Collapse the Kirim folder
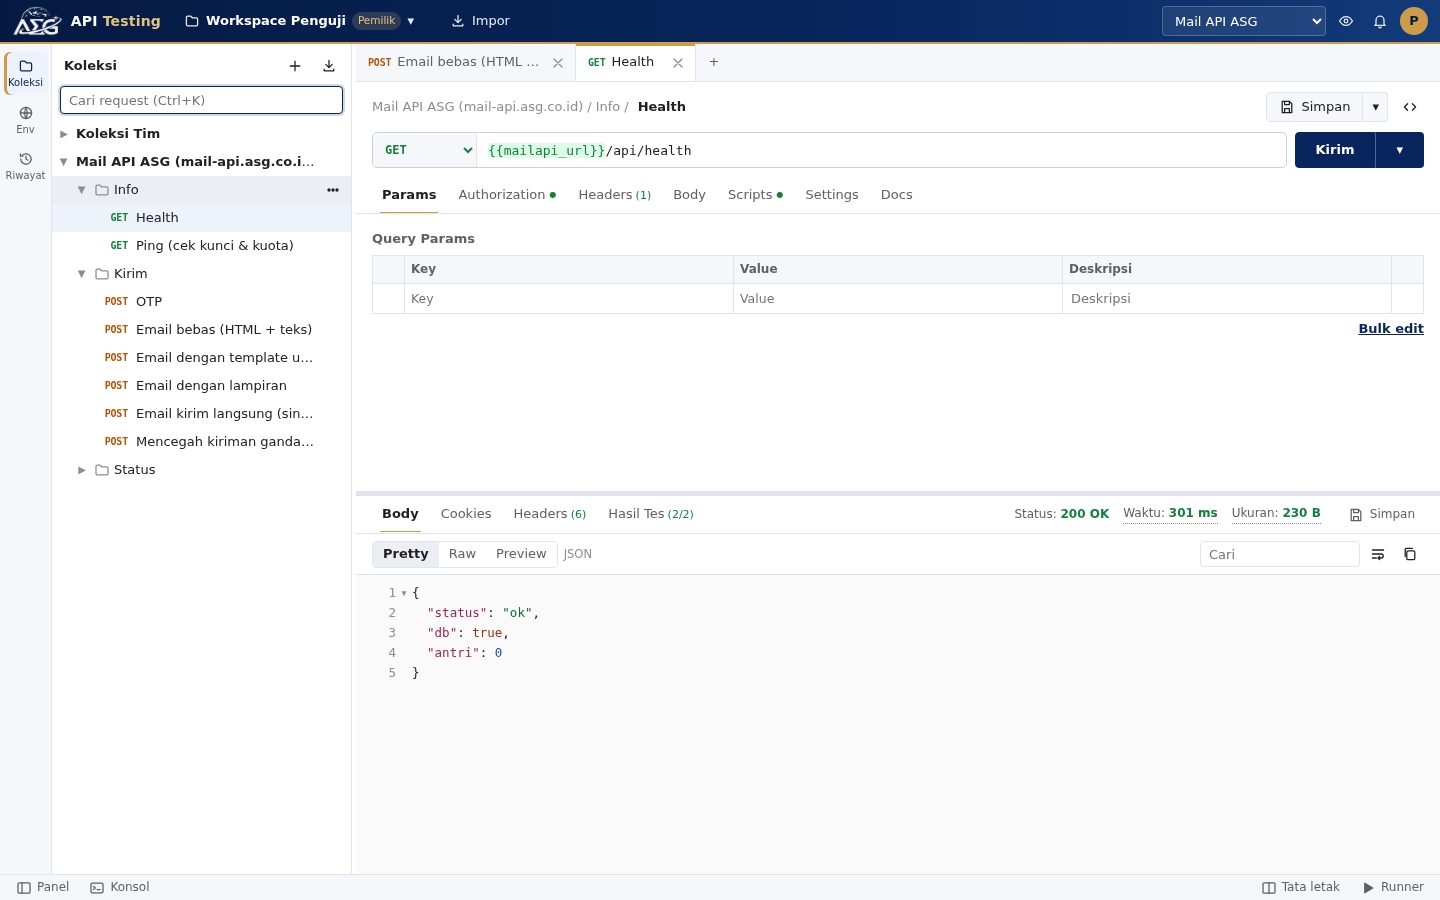This screenshot has height=900, width=1440. point(82,274)
